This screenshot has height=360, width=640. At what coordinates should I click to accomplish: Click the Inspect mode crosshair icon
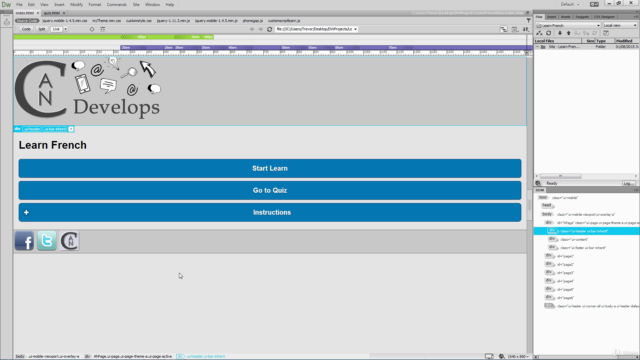click(92, 29)
